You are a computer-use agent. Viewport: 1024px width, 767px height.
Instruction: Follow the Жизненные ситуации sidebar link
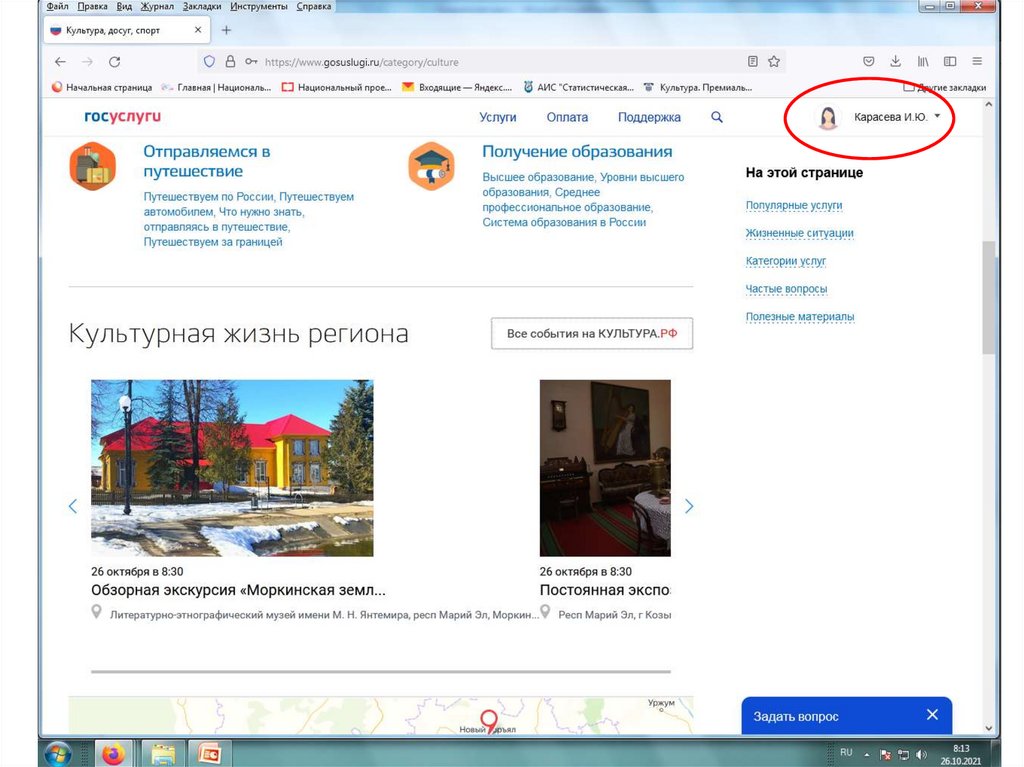tap(799, 233)
